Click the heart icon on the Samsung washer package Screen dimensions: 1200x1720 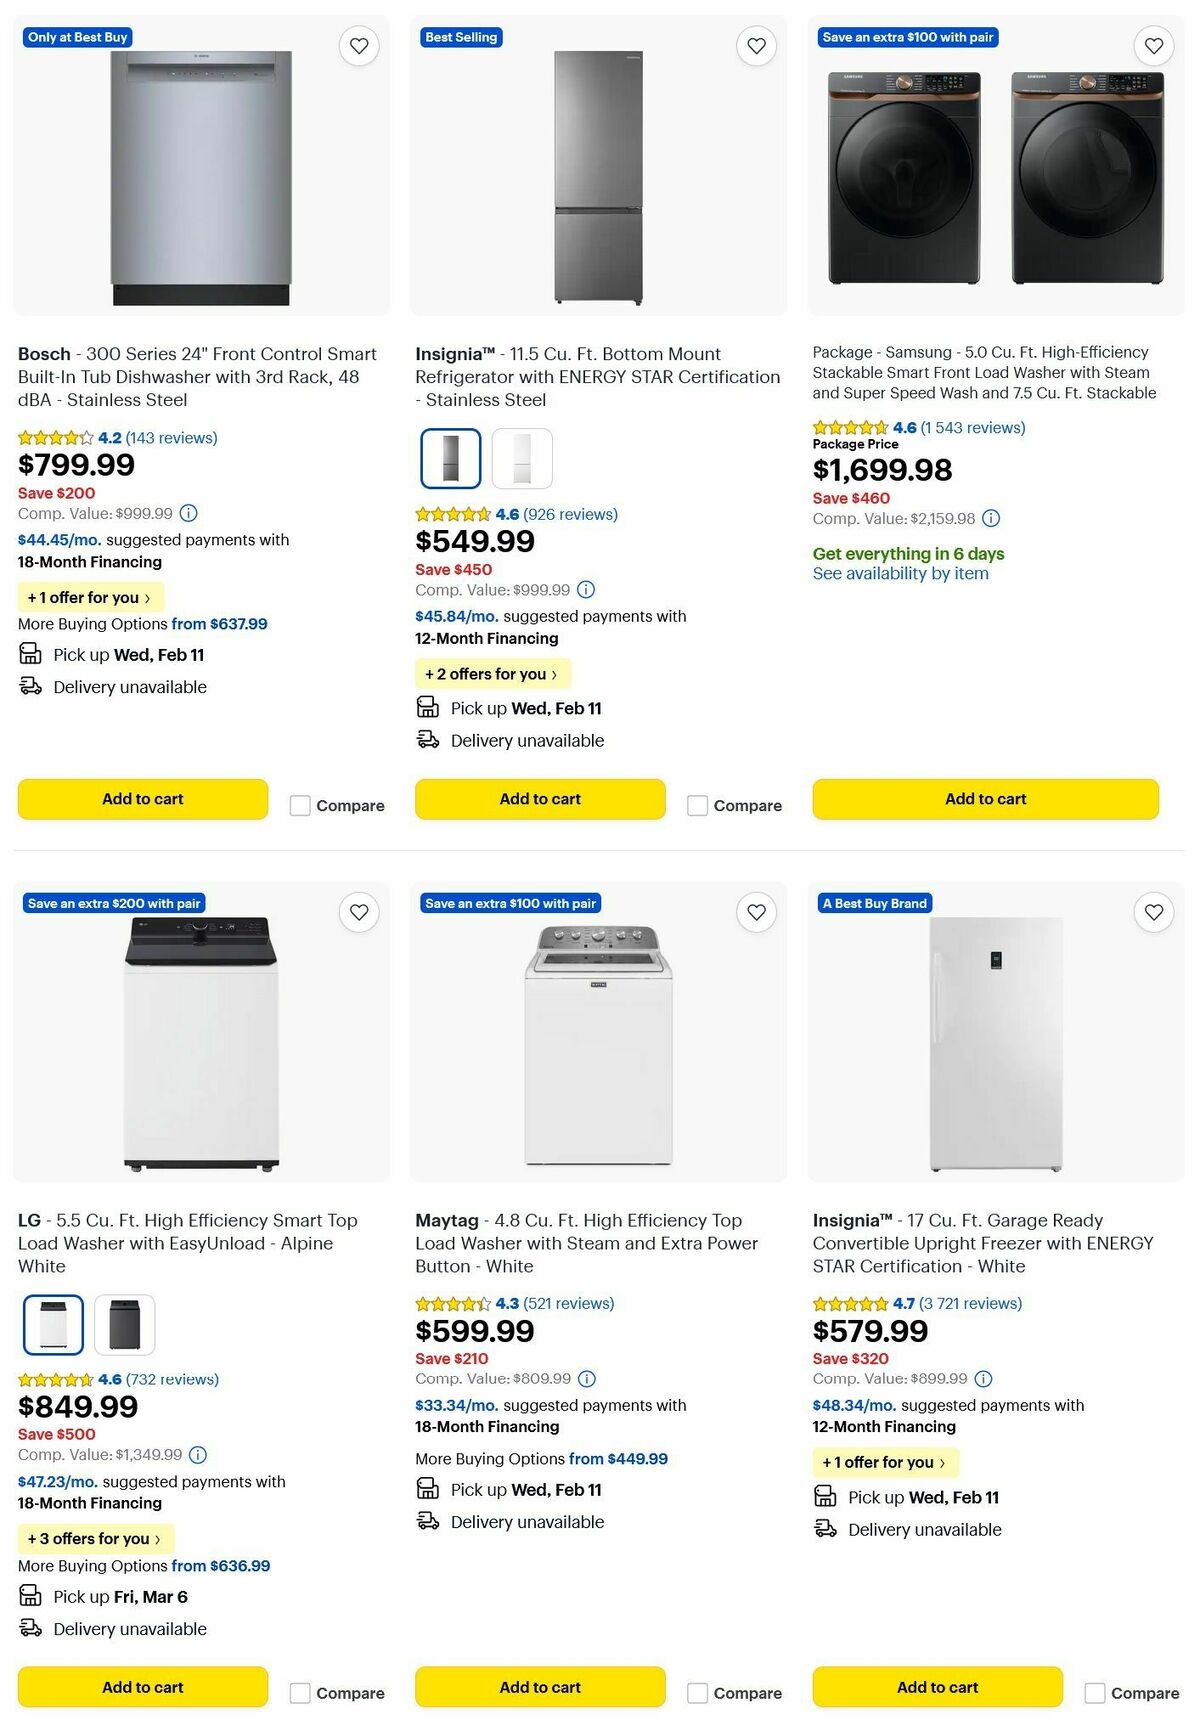(1153, 45)
